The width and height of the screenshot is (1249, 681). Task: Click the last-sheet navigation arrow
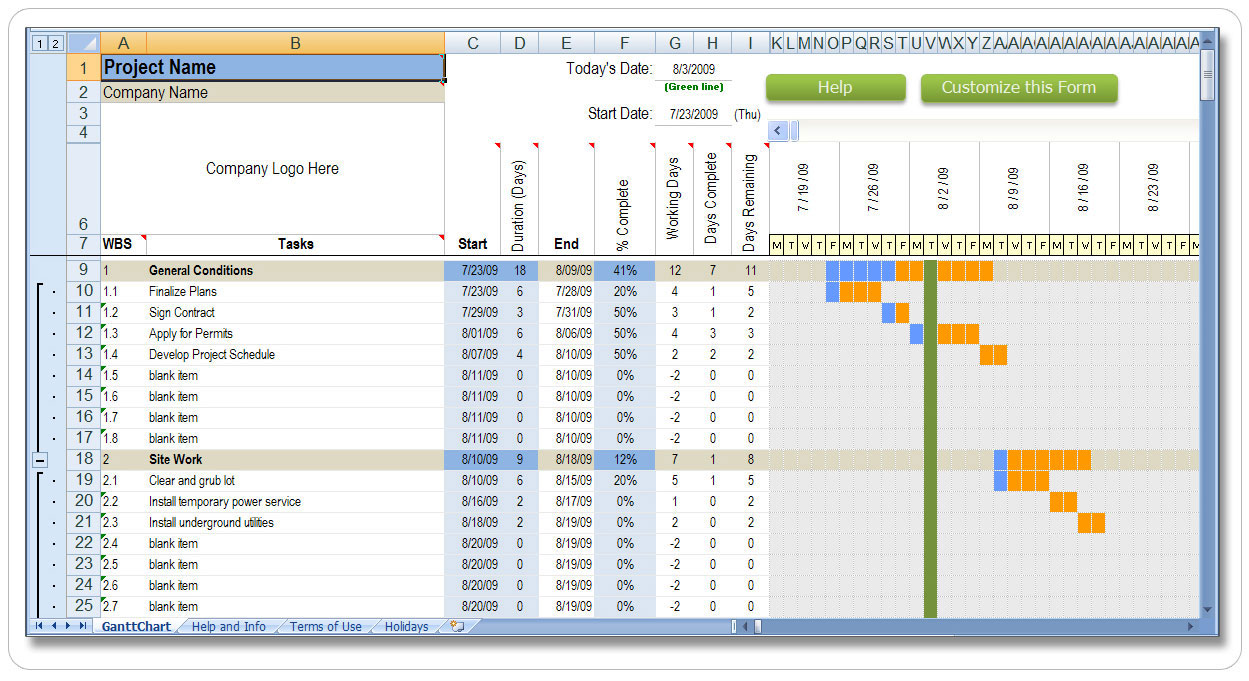click(x=81, y=627)
